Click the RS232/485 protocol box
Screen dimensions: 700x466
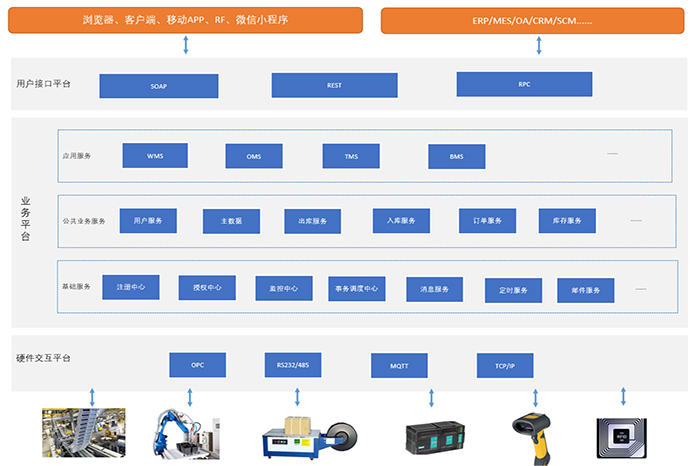tap(293, 365)
